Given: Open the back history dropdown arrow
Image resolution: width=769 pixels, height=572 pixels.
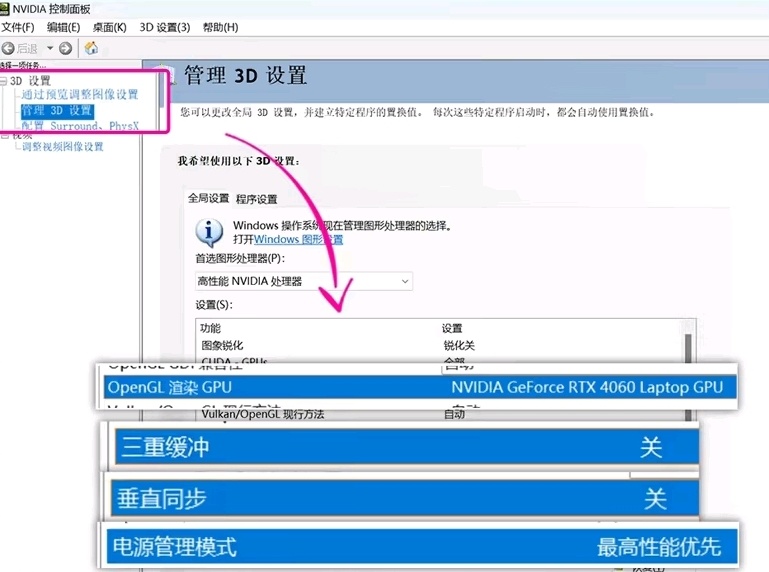Looking at the screenshot, I should tap(49, 48).
